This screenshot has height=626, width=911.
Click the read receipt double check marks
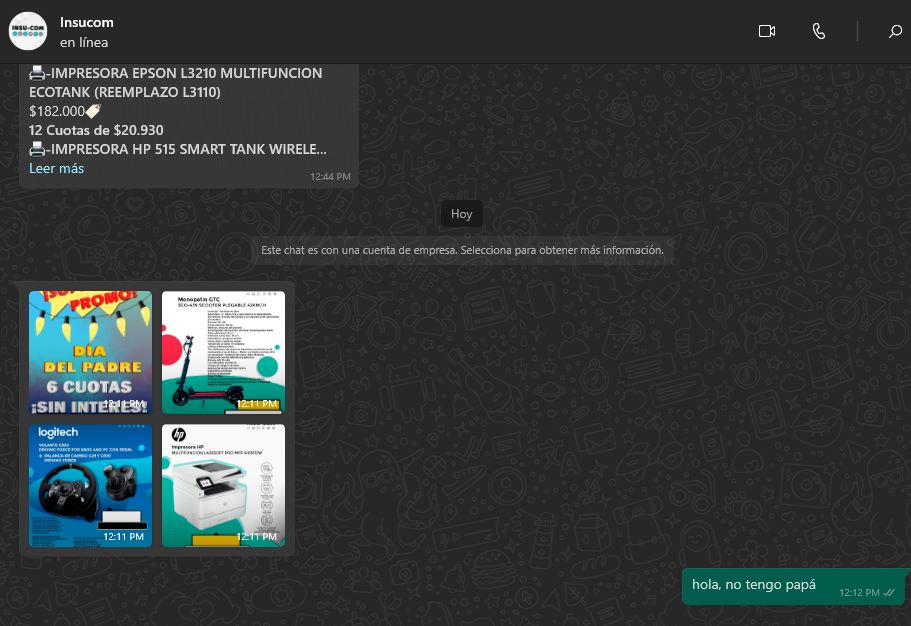pos(889,593)
